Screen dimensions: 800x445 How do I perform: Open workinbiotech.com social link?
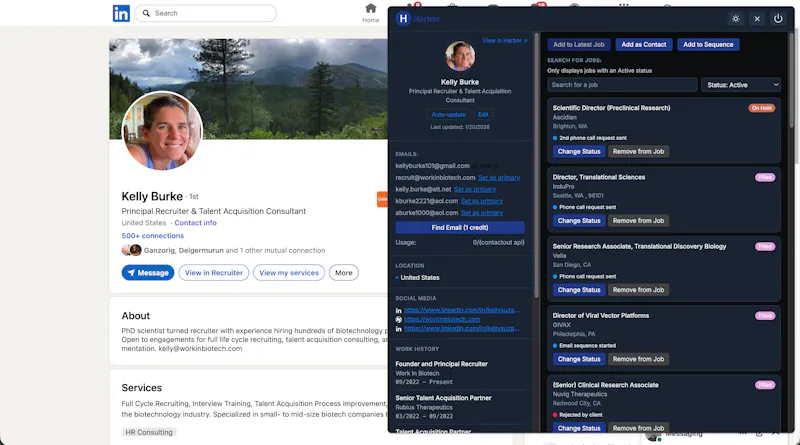442,319
